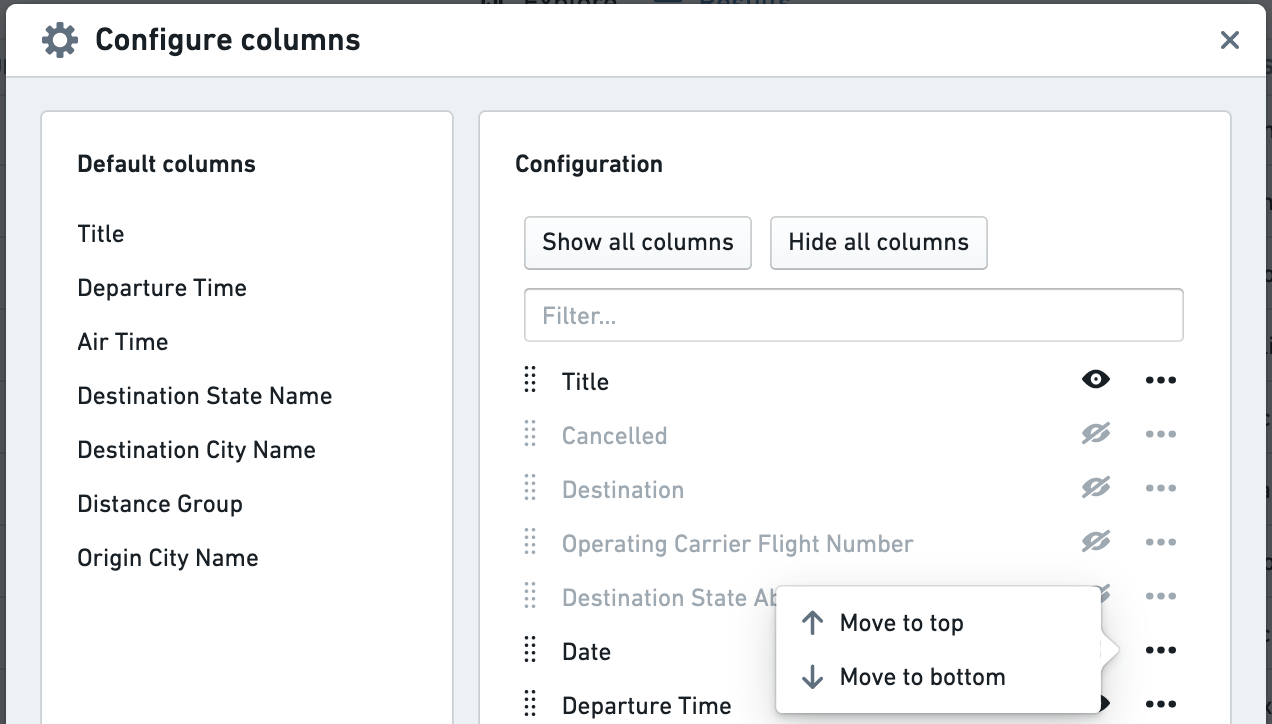
Task: Click Distance Group under Default columns
Action: pyautogui.click(x=160, y=504)
